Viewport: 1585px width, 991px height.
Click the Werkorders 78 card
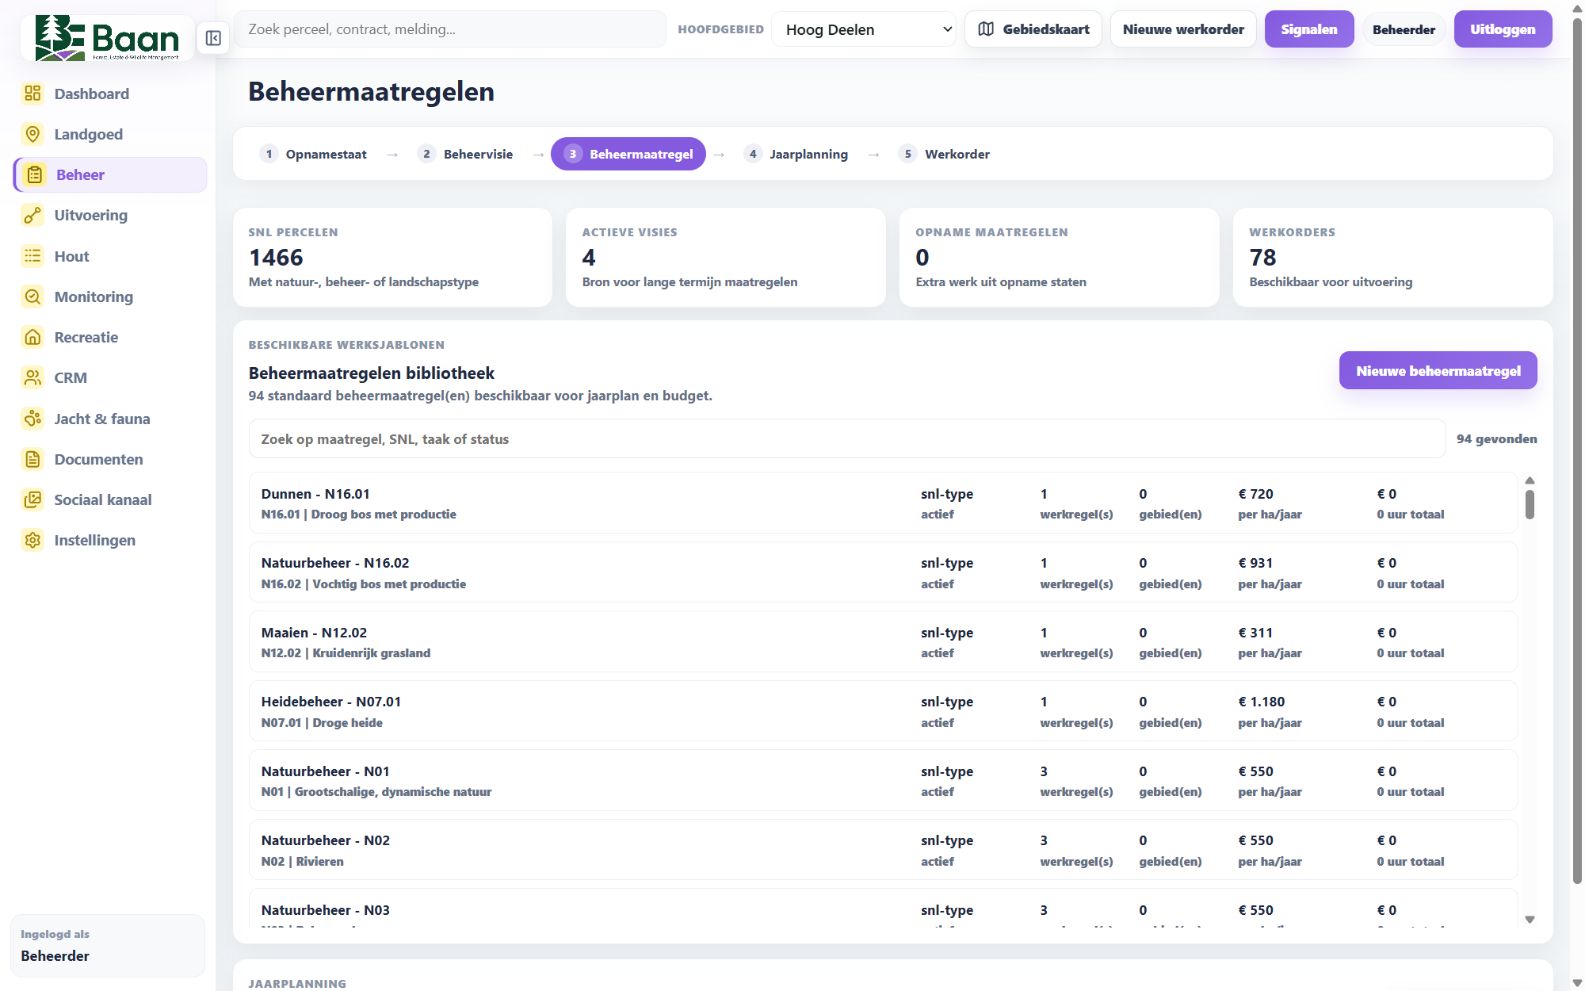click(x=1393, y=257)
